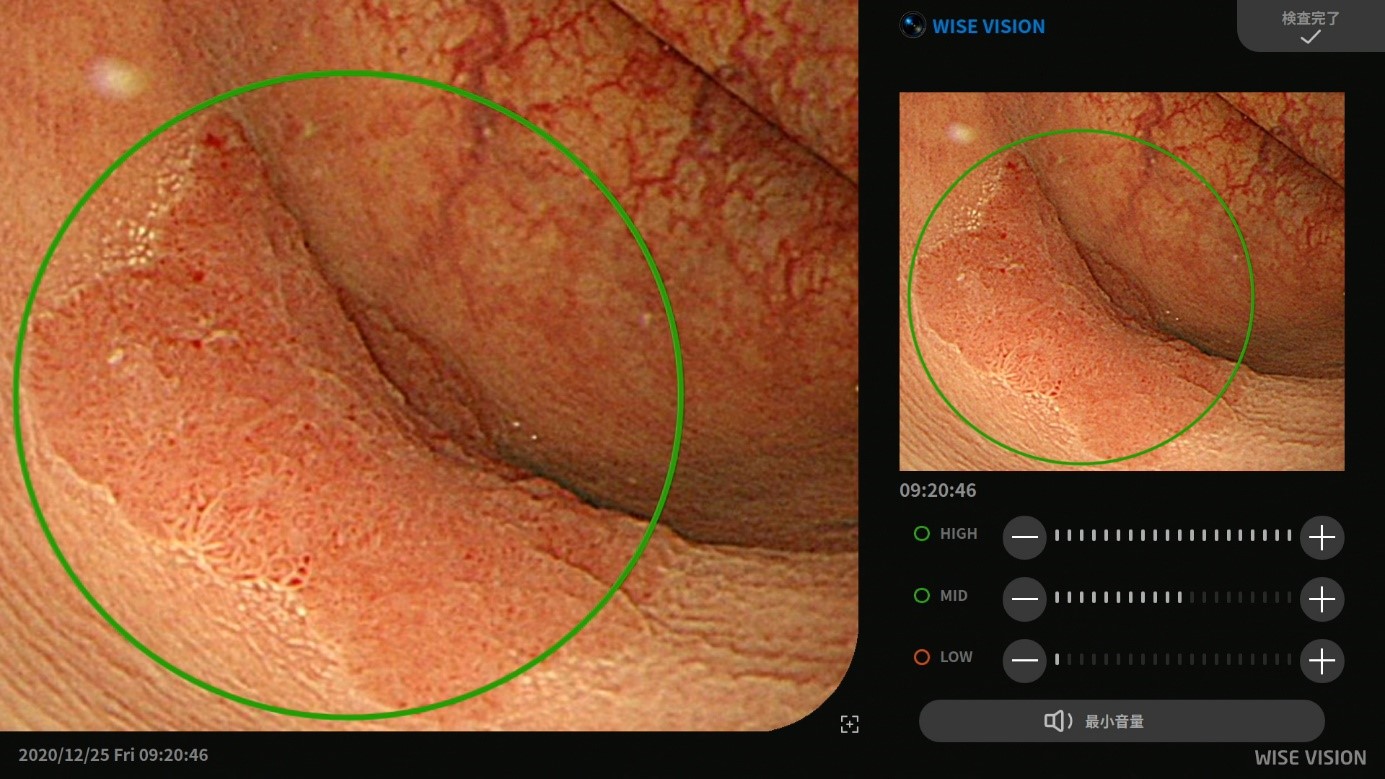Image resolution: width=1385 pixels, height=779 pixels.
Task: Set volume with 最小音量 speaker button
Action: 1121,721
